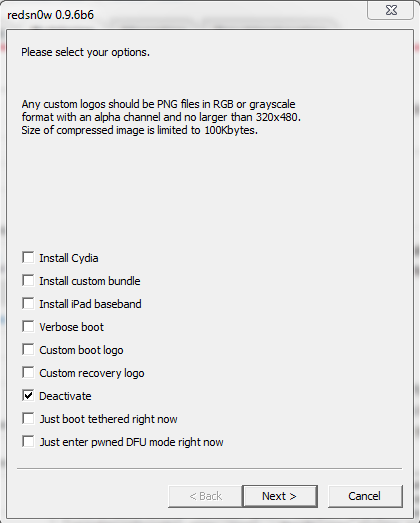Click the grayed-out < Back button
This screenshot has width=420, height=523.
[x=205, y=496]
